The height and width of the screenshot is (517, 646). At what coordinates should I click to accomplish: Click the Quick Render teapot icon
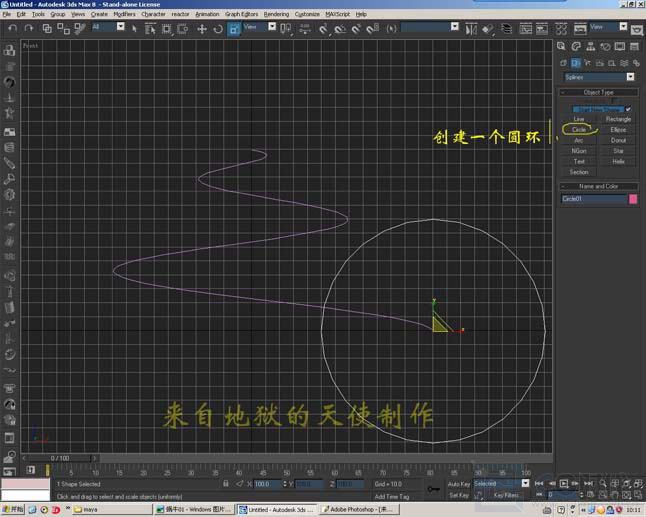[x=637, y=30]
